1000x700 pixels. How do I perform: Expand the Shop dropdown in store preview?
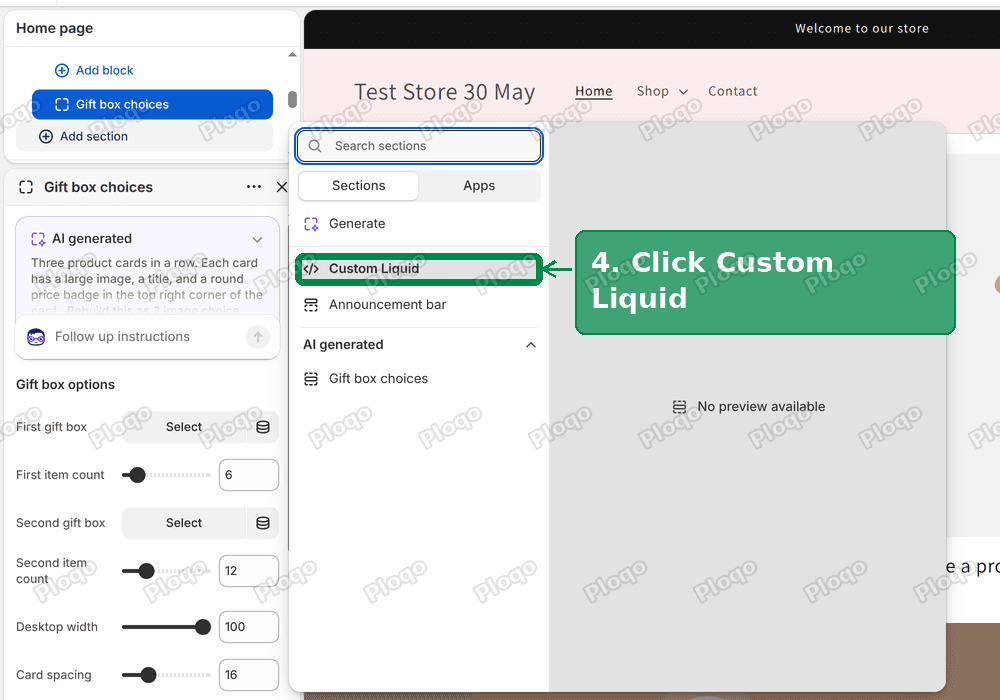[x=662, y=91]
